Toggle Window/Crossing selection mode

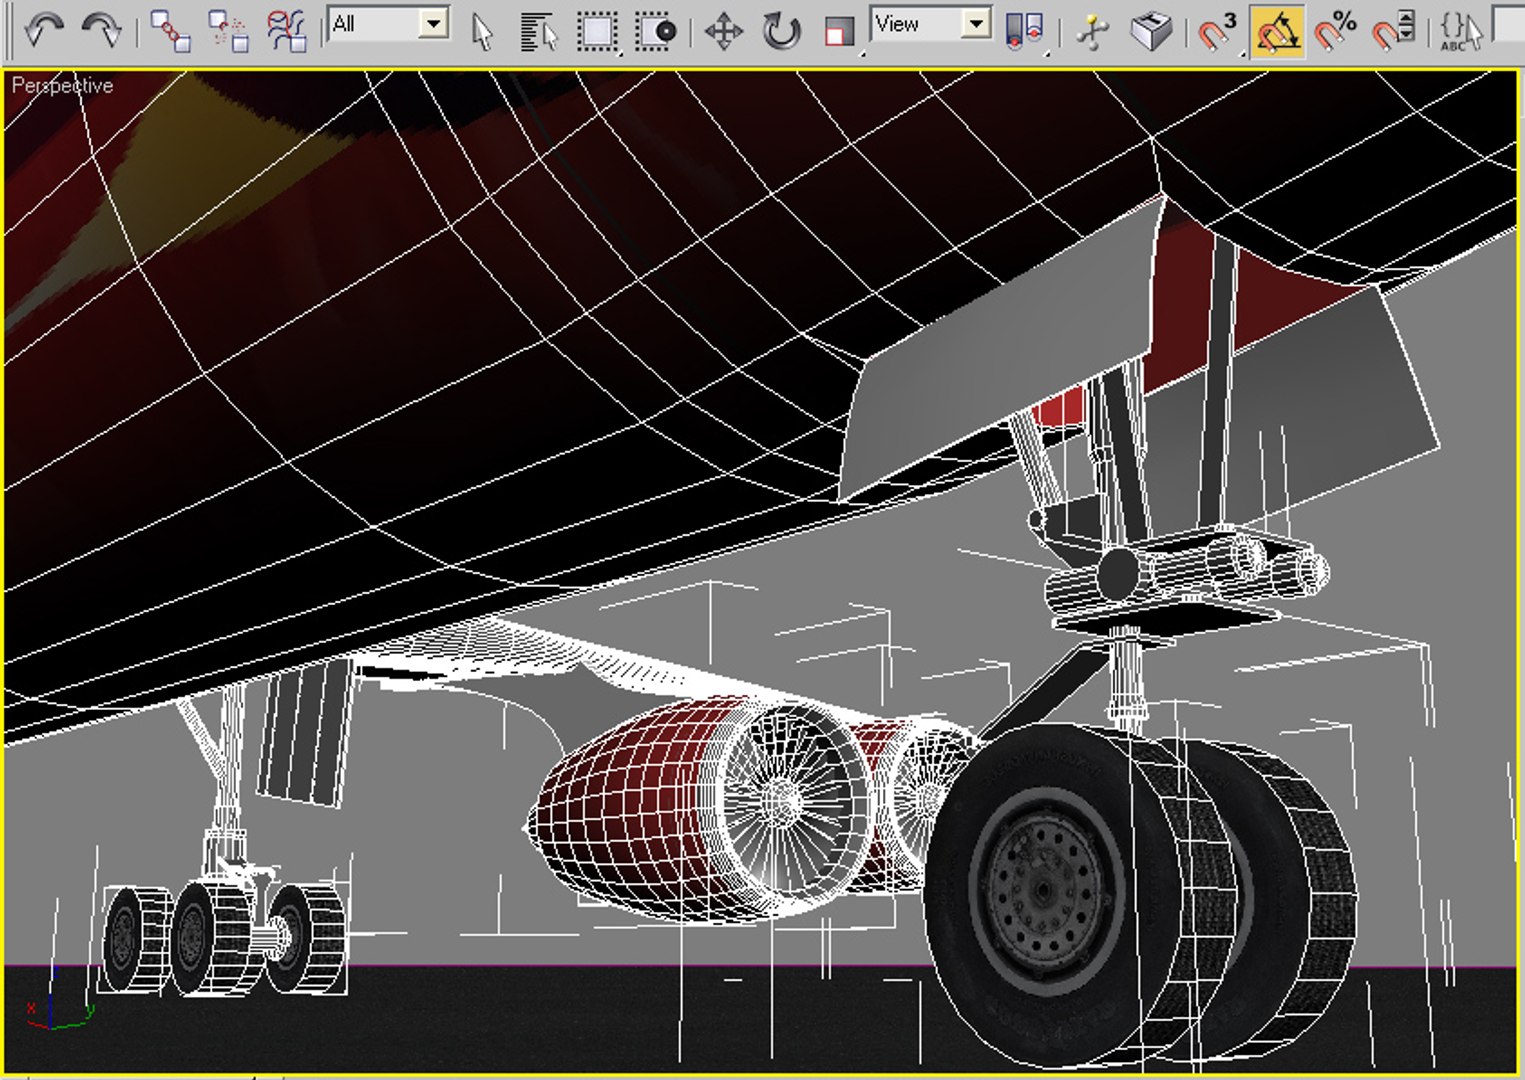point(656,31)
